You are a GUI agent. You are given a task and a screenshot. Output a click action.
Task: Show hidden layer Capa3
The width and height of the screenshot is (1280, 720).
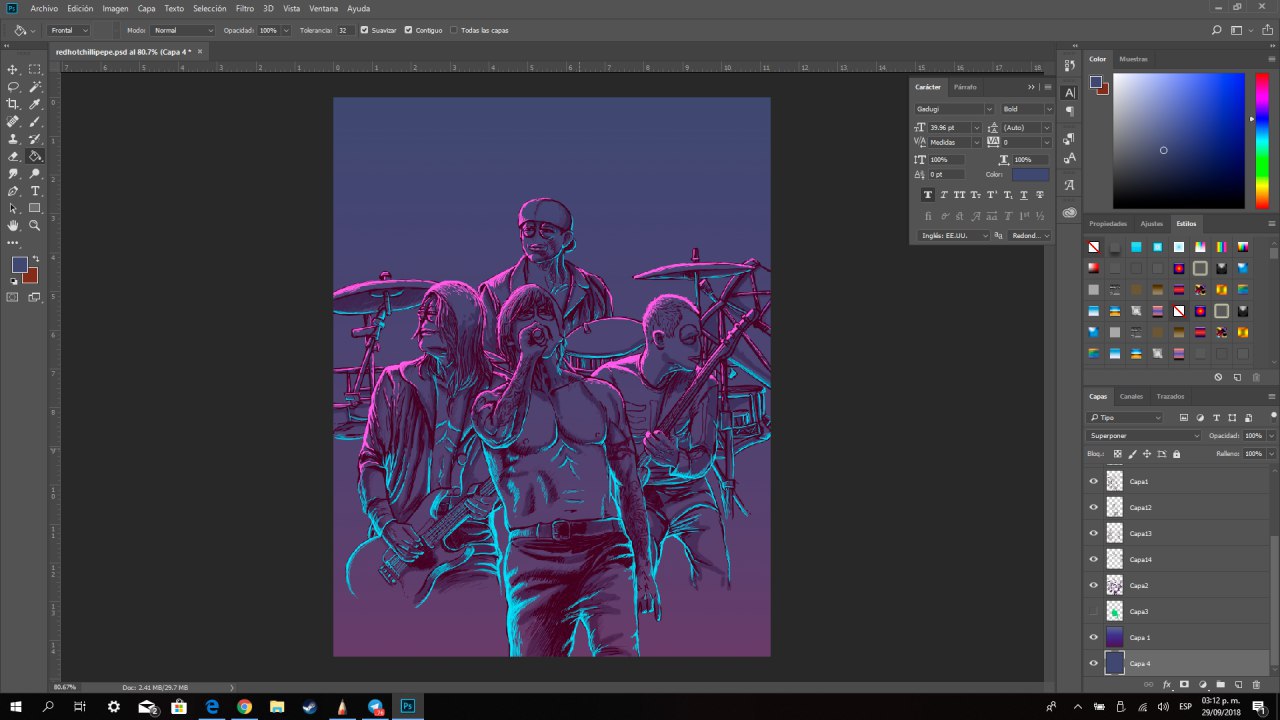[x=1093, y=611]
